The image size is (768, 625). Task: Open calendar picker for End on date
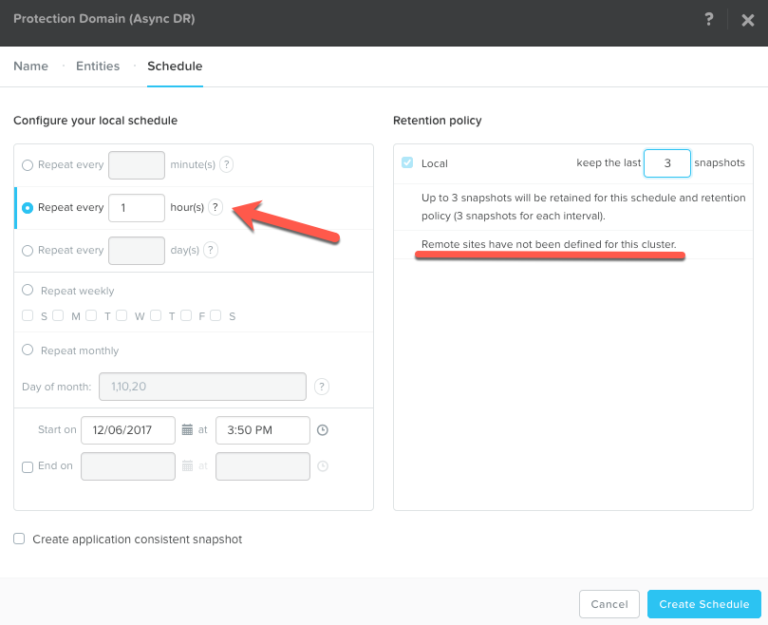187,466
